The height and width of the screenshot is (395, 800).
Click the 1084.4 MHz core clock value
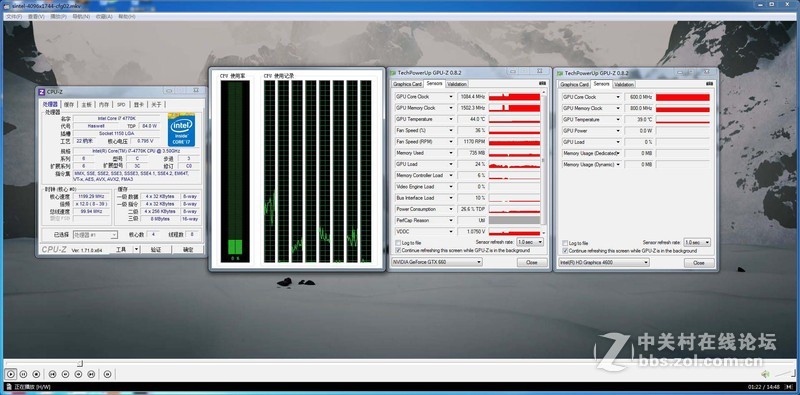(x=472, y=96)
